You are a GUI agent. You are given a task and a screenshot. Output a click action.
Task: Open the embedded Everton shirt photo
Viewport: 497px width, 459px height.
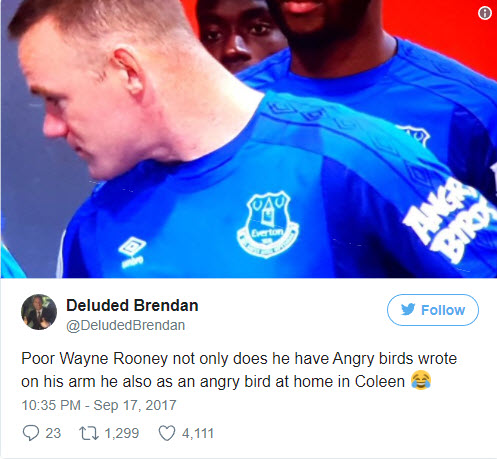249,139
